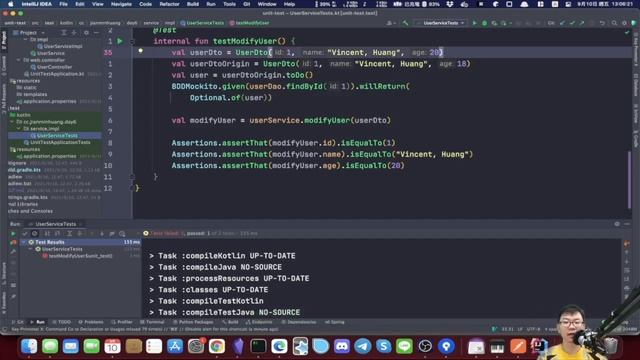This screenshot has height=360, width=640.
Task: Launch Google Chrome from the Dock
Action: pos(217,347)
